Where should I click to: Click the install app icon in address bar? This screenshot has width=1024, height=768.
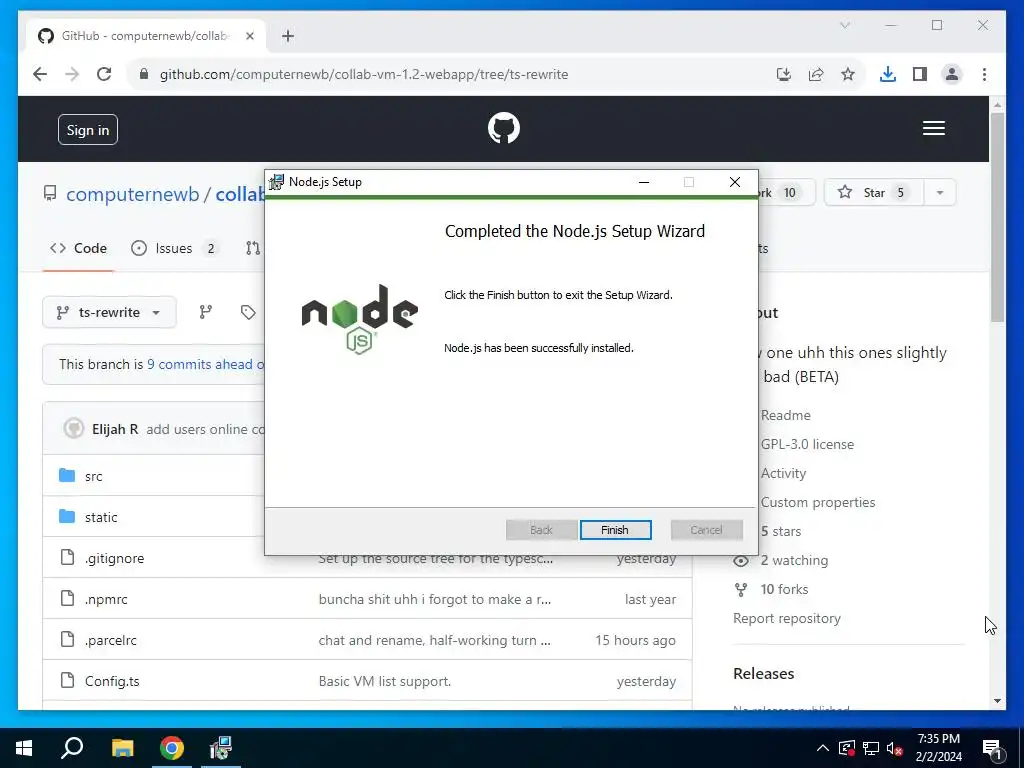784,74
